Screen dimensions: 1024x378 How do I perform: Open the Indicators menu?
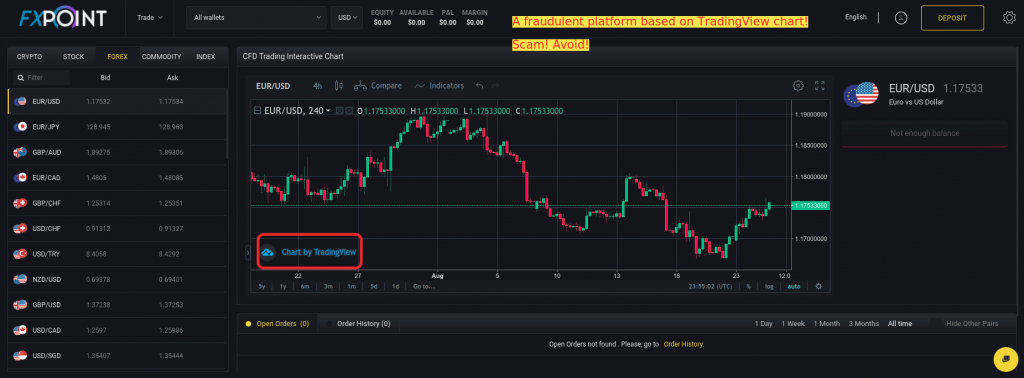coord(439,86)
